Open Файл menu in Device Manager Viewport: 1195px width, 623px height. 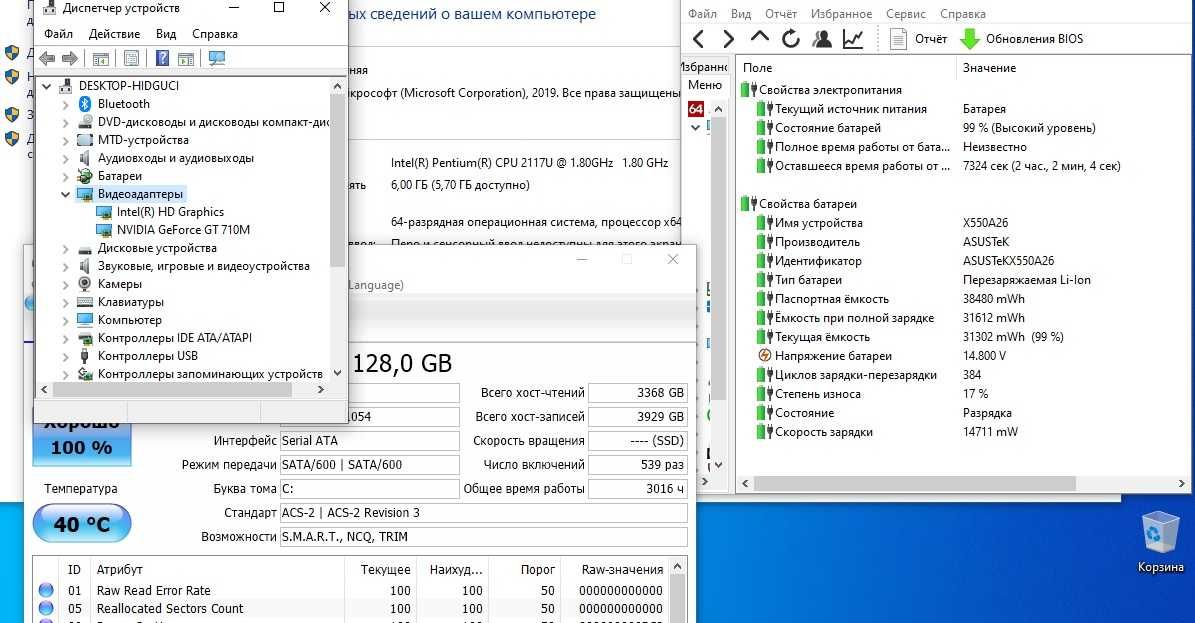tap(59, 34)
